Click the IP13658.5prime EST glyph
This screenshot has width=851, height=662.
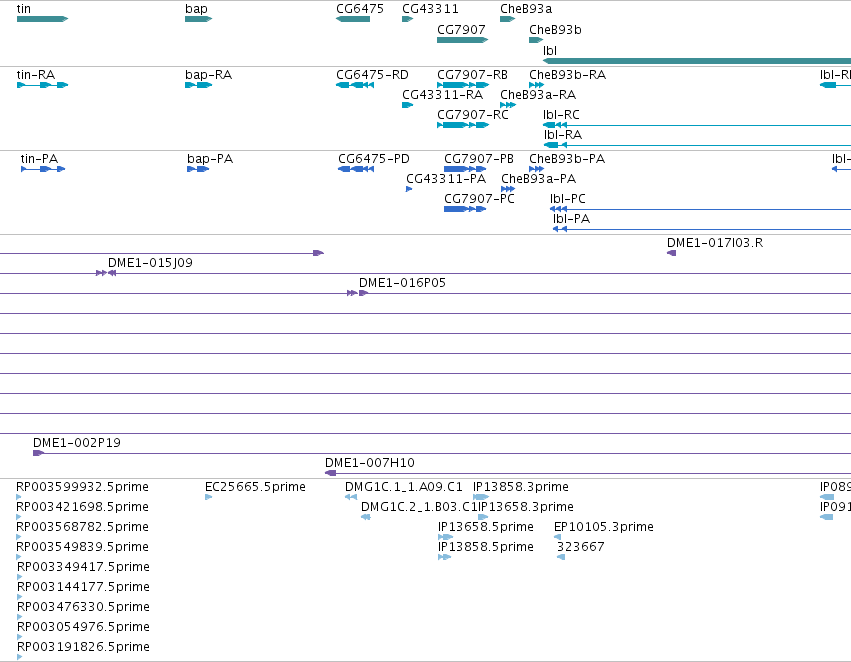(x=445, y=537)
